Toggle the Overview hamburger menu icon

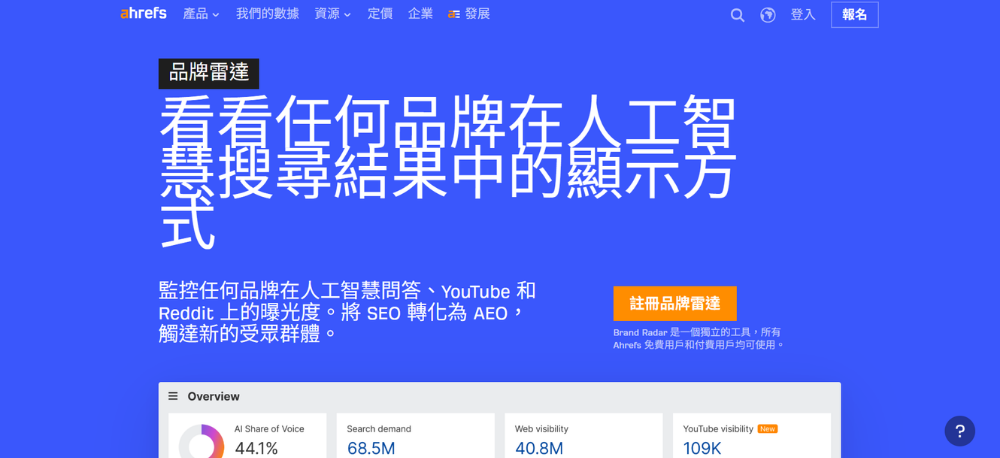(x=173, y=396)
